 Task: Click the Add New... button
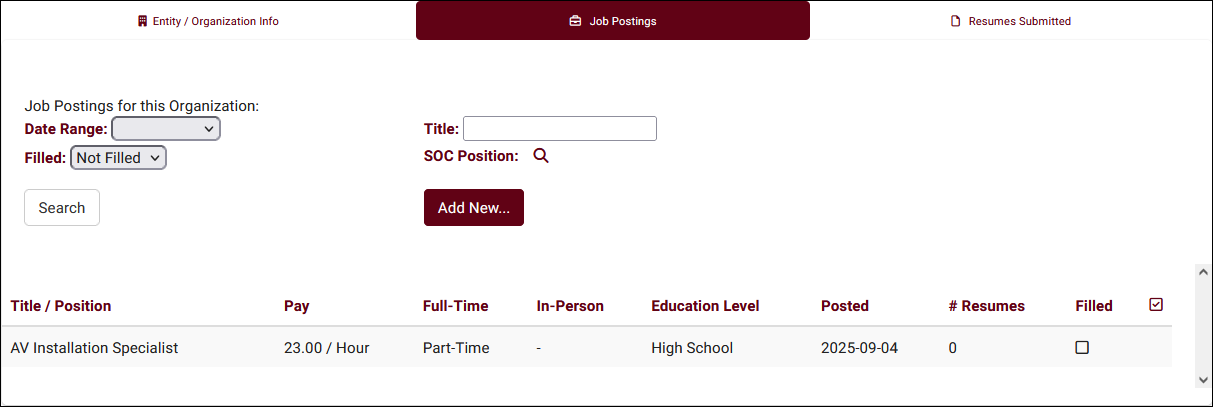474,208
